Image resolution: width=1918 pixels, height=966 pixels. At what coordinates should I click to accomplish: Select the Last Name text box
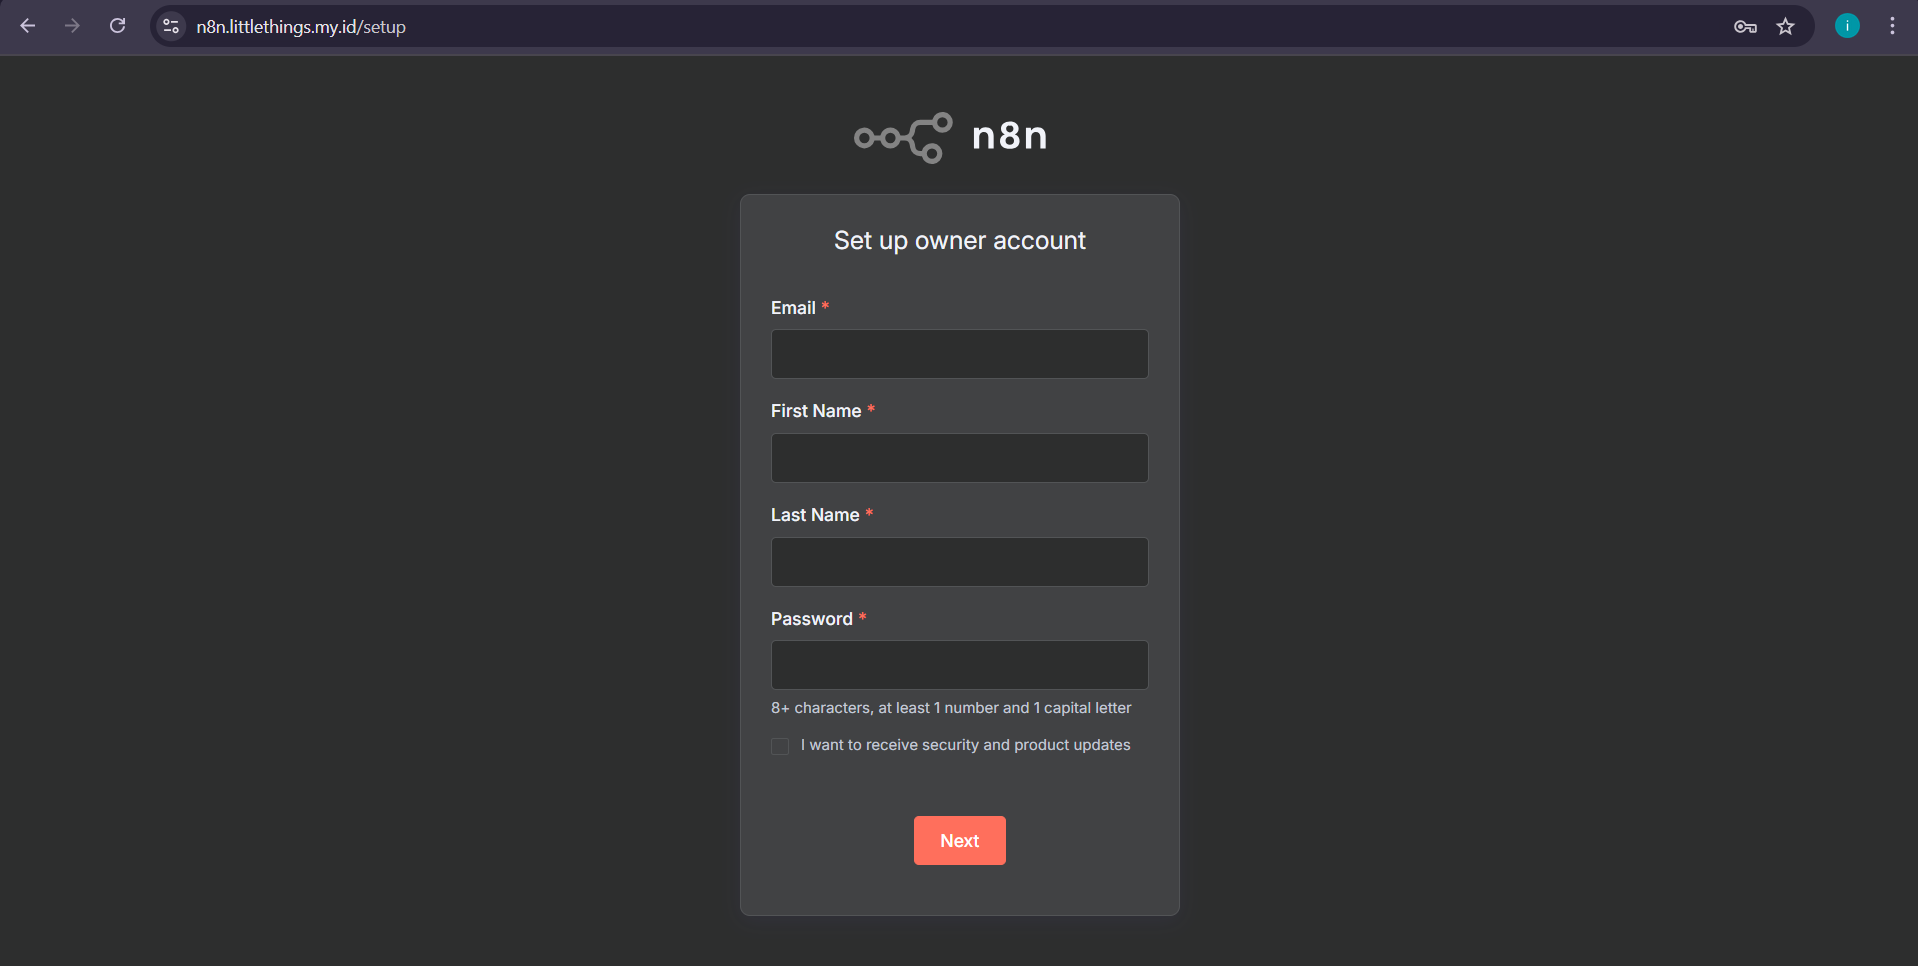959,562
